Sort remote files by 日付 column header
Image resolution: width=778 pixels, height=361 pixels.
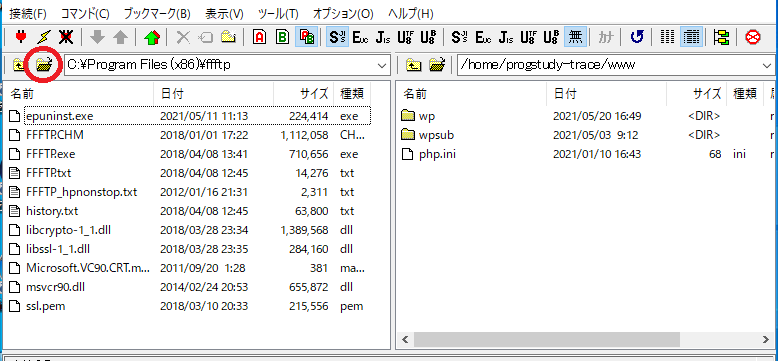[x=607, y=93]
